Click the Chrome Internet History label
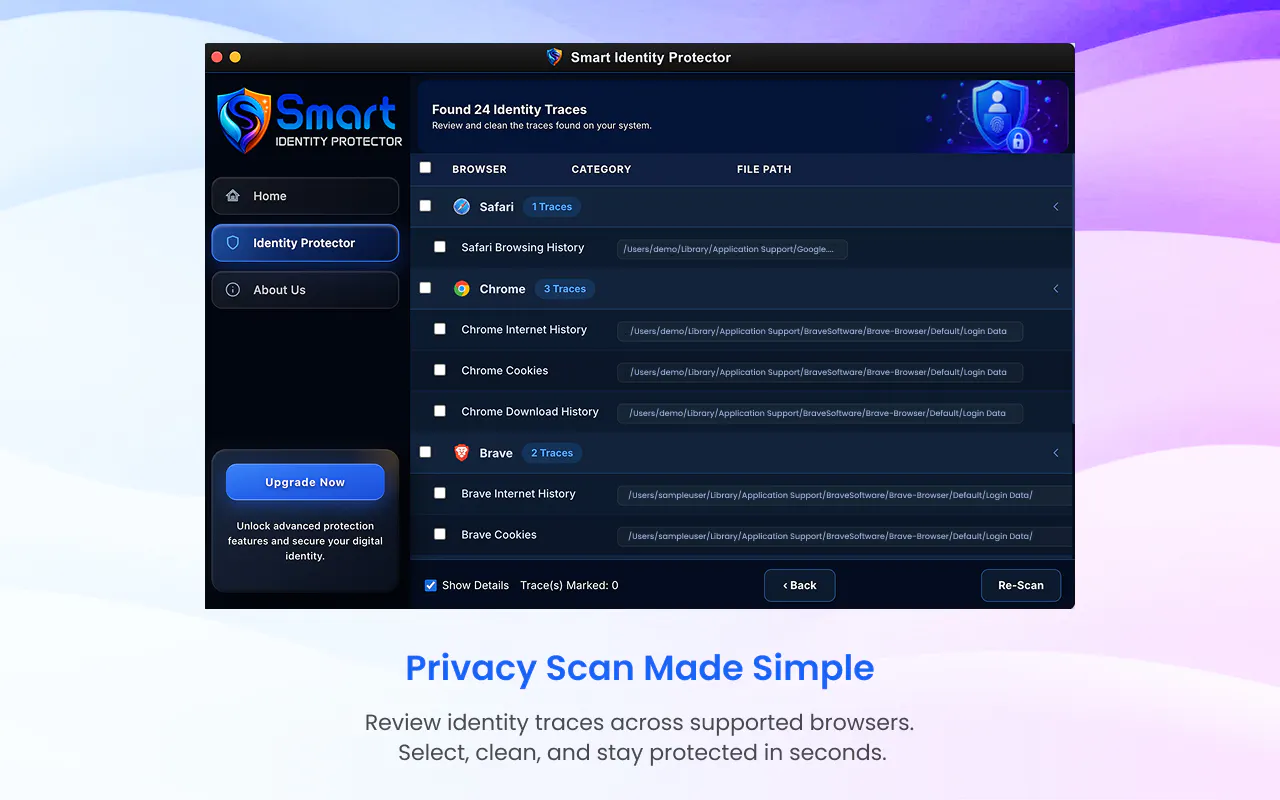Image resolution: width=1280 pixels, height=800 pixels. (524, 329)
